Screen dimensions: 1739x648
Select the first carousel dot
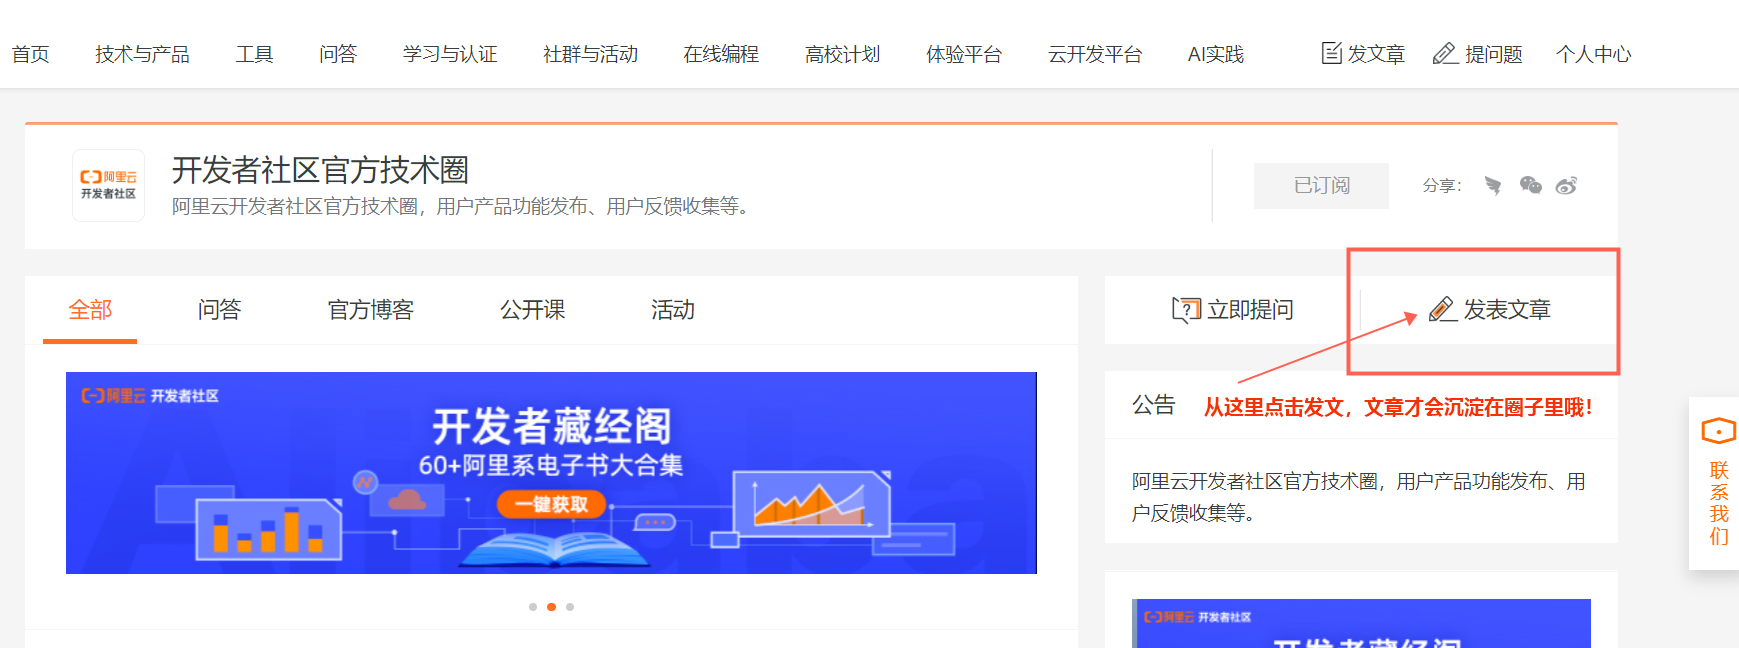click(533, 607)
